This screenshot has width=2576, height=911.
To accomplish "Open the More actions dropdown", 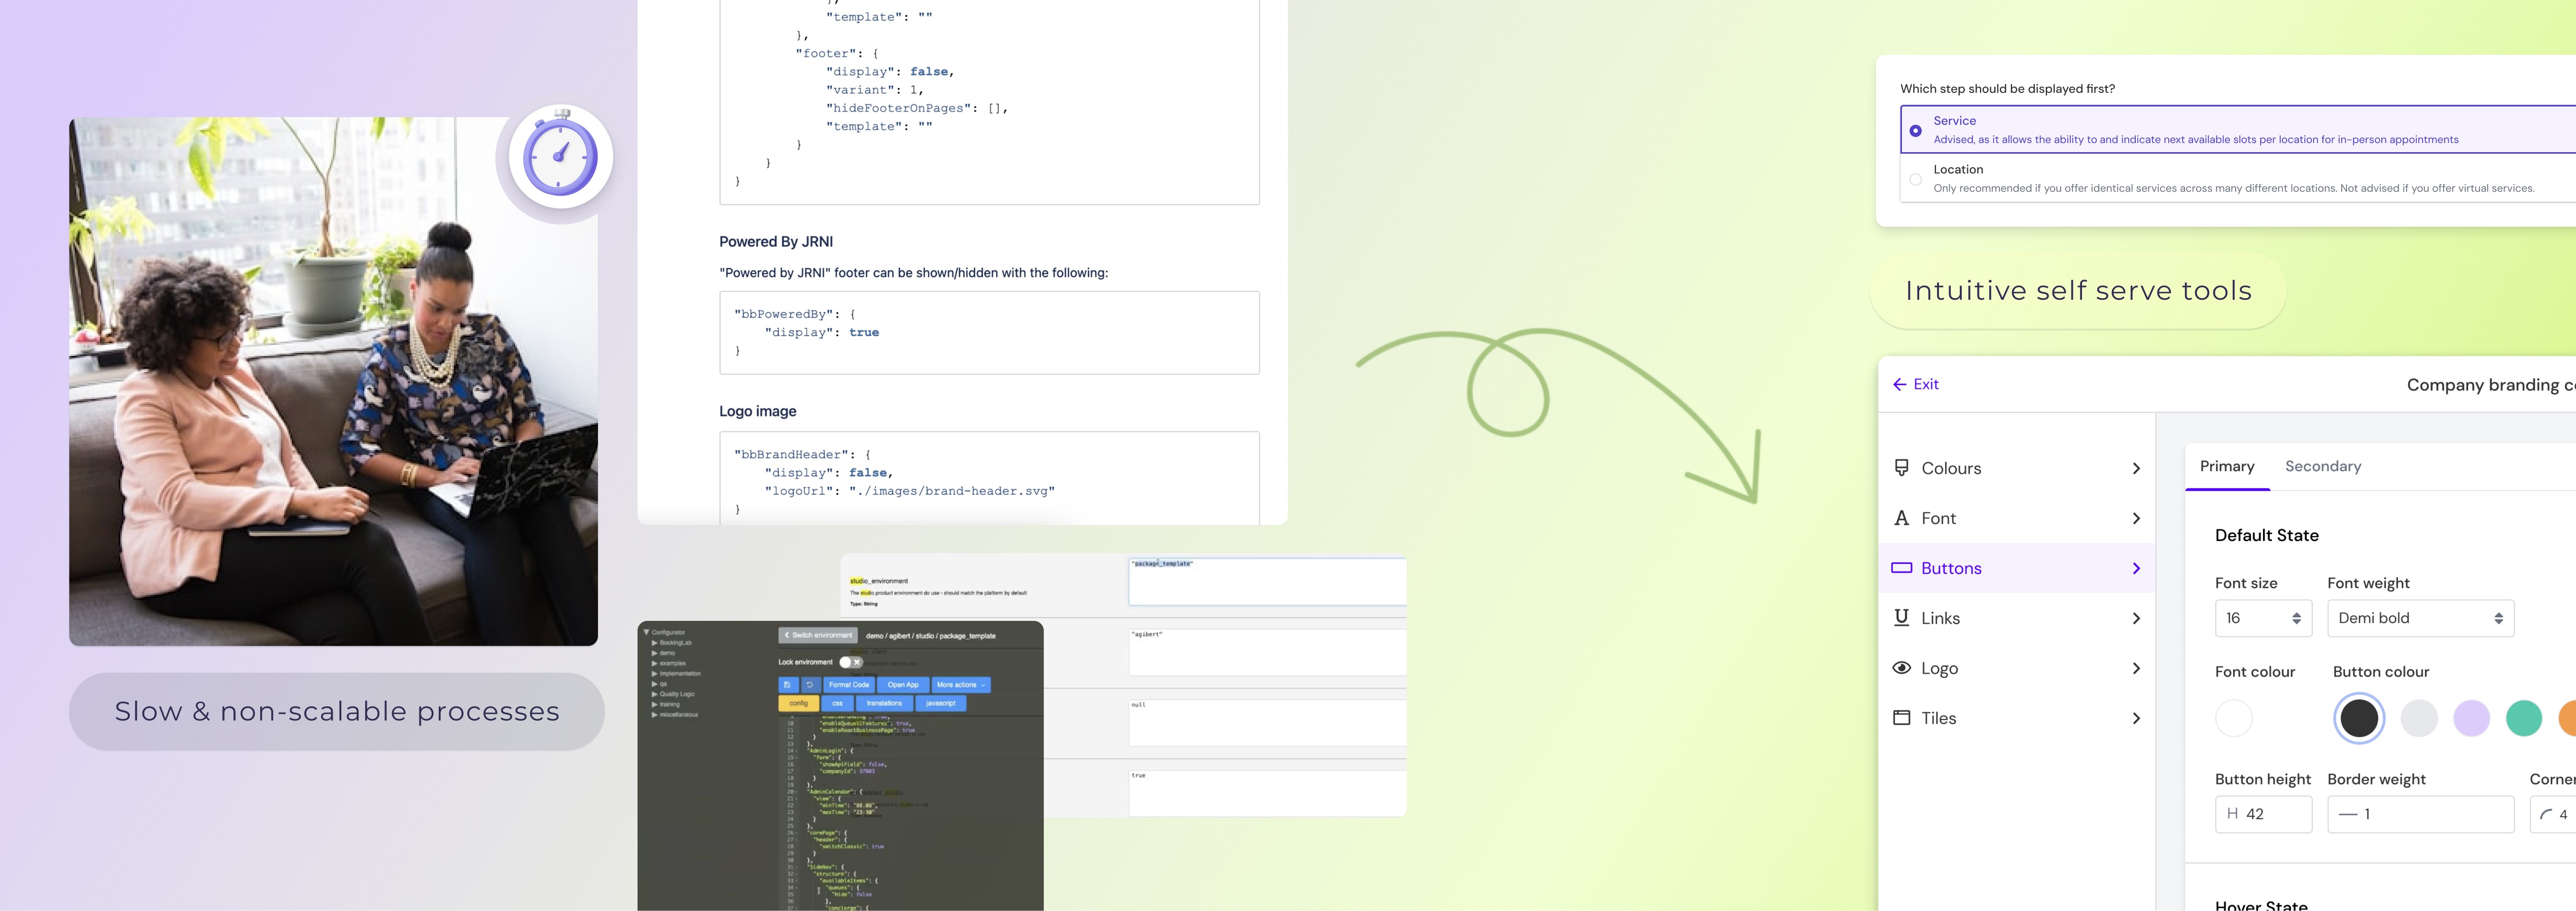I will pyautogui.click(x=961, y=685).
